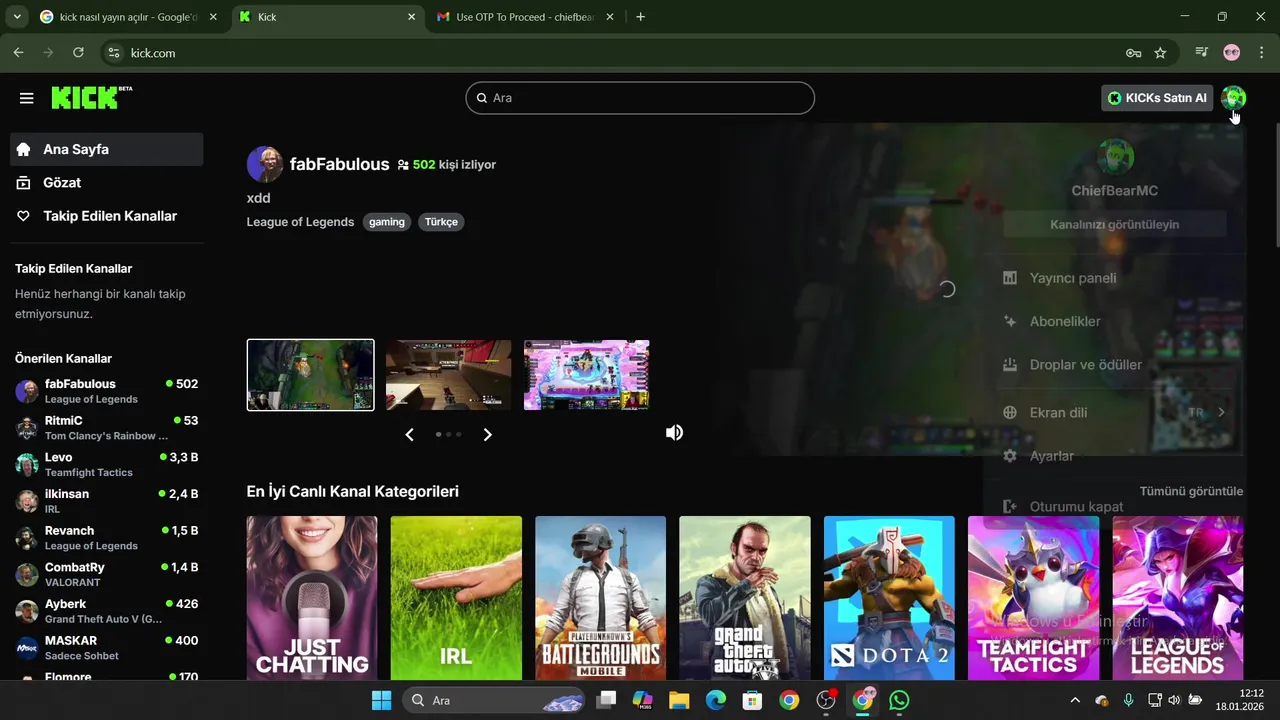Reload the page
This screenshot has width=1280, height=720.
point(78,52)
